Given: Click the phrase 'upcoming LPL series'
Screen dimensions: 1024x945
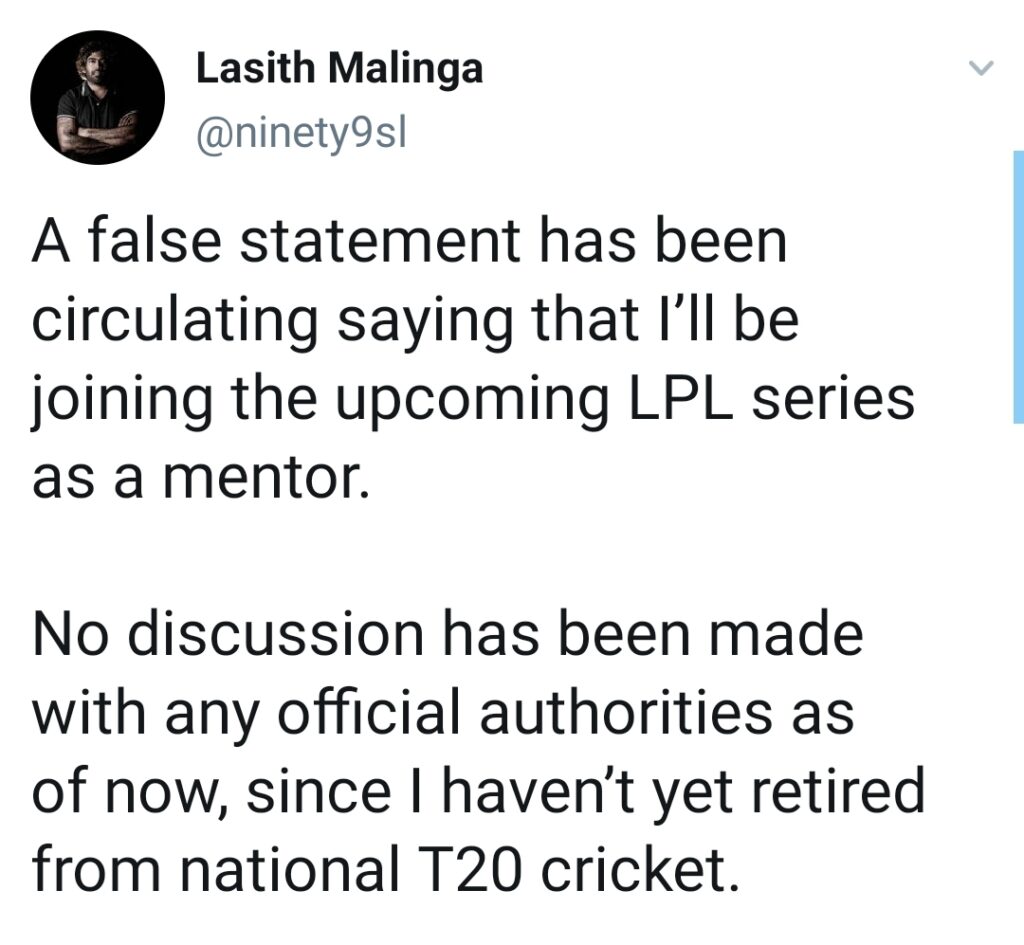Looking at the screenshot, I should click(x=620, y=396).
